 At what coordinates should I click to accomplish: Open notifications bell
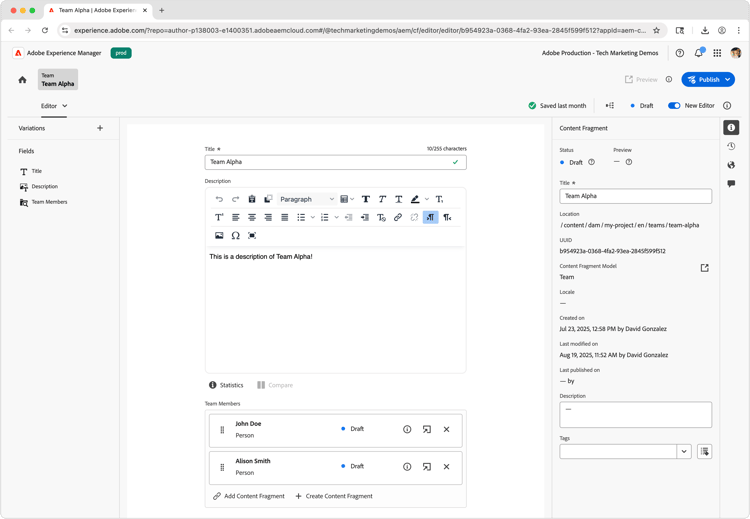pyautogui.click(x=699, y=53)
